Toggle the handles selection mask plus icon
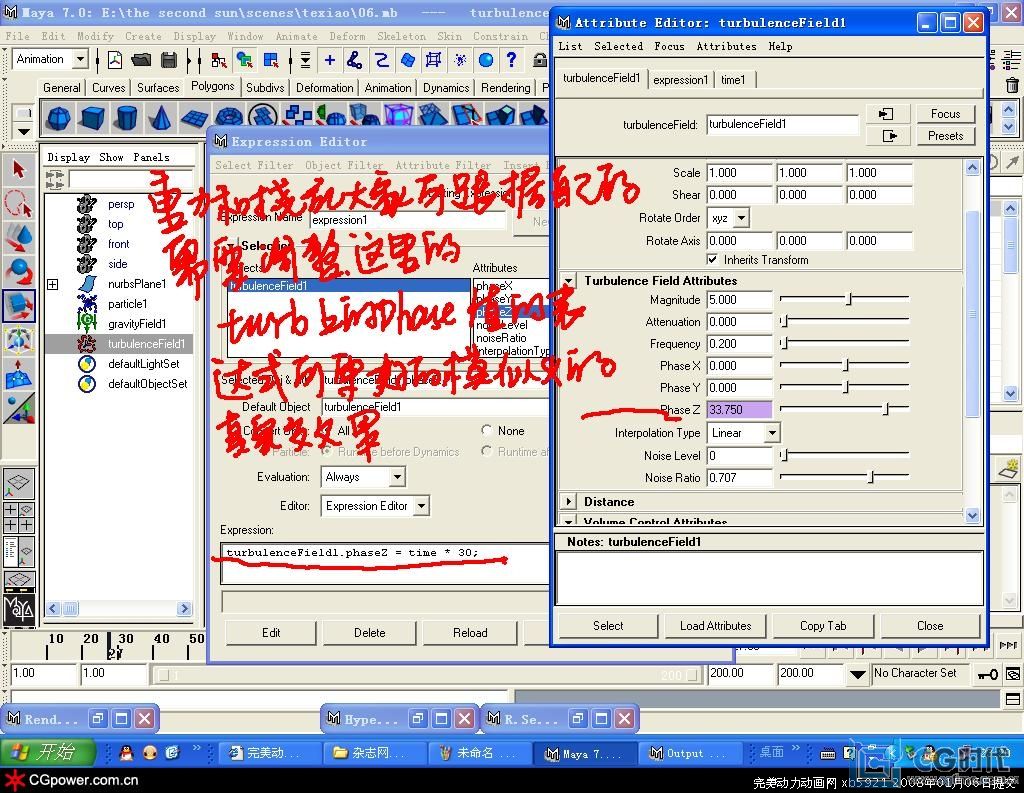Image resolution: width=1024 pixels, height=793 pixels. [x=330, y=60]
